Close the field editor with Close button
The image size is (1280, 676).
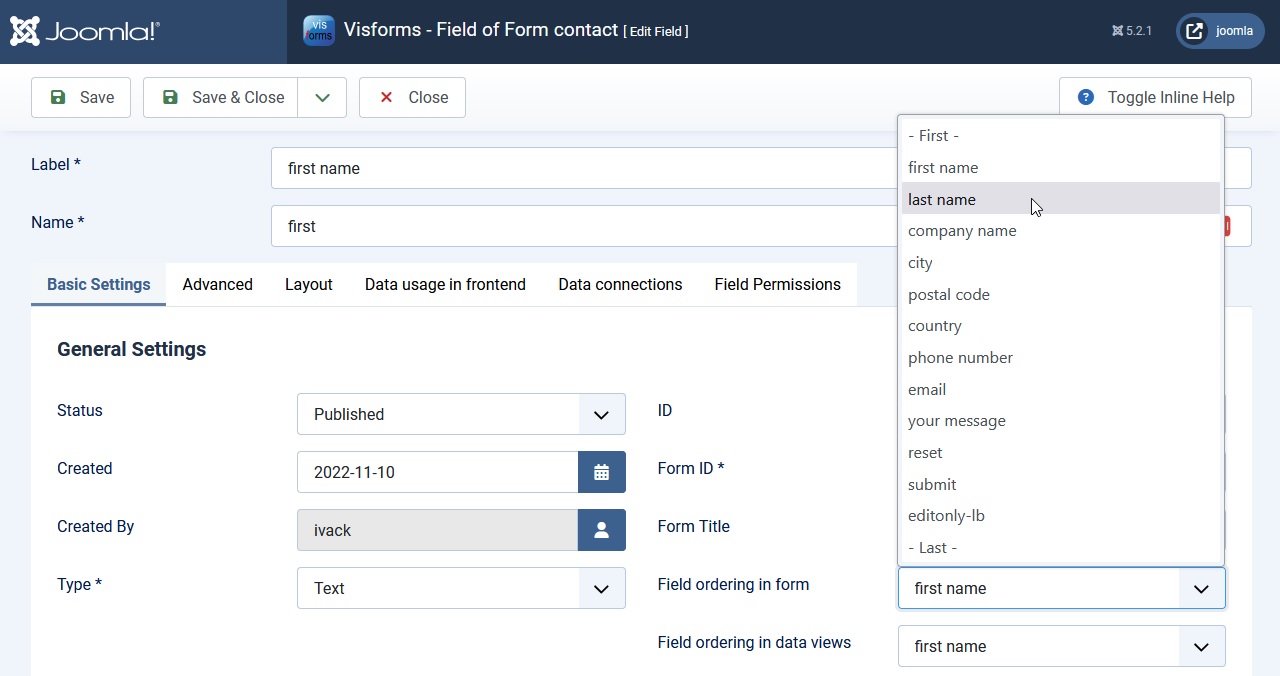tap(412, 97)
